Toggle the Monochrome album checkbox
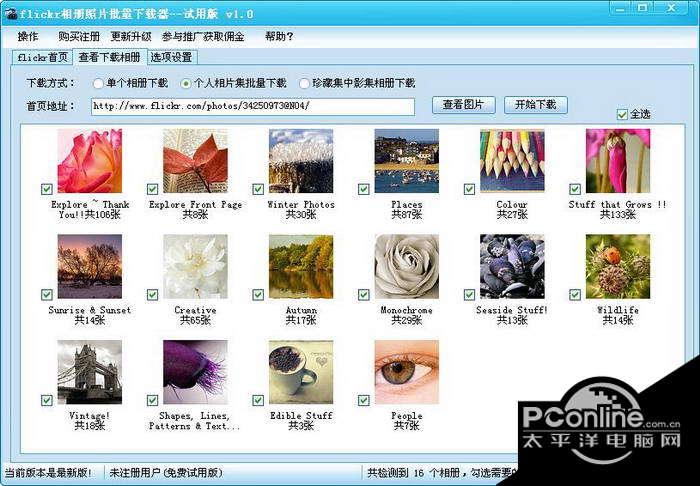The image size is (700, 486). [364, 295]
